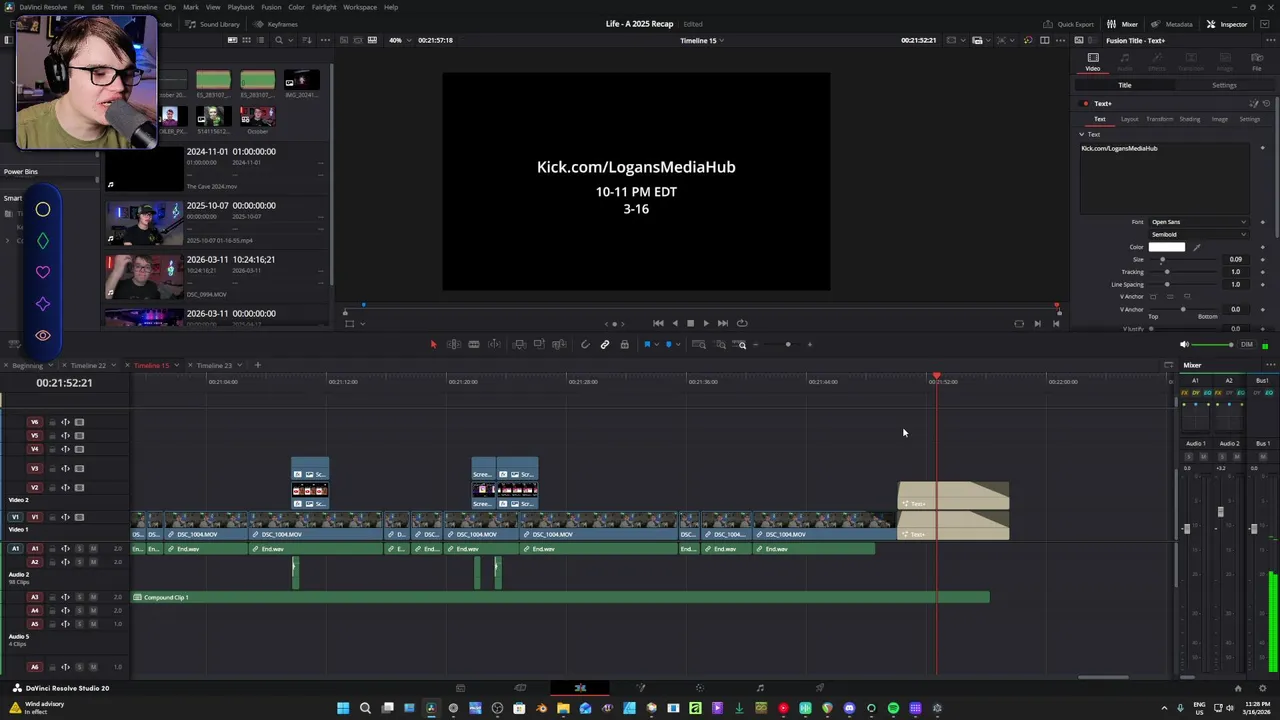Switch to Timeline 23 tab
This screenshot has height=720, width=1280.
(x=214, y=365)
